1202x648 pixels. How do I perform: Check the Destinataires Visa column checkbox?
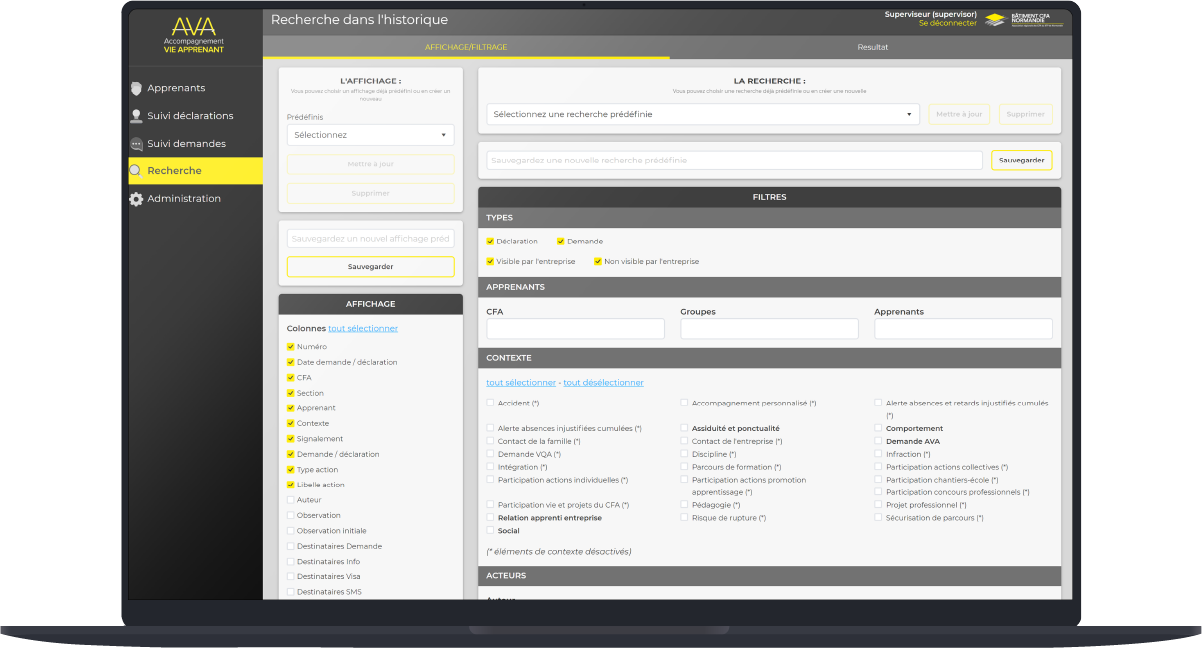[x=290, y=577]
